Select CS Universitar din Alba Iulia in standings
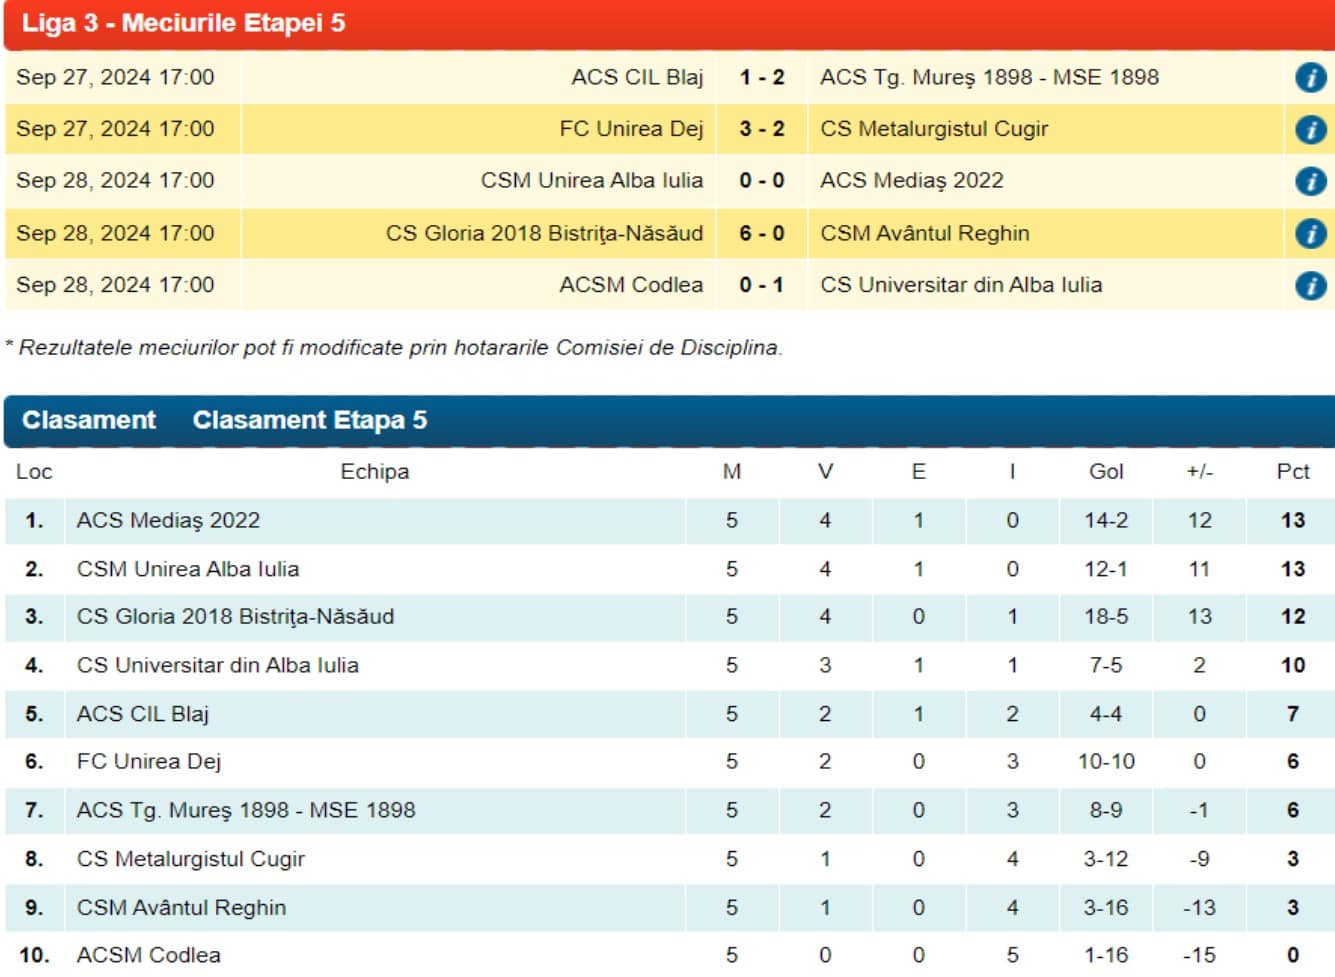The image size is (1335, 977). click(x=217, y=665)
